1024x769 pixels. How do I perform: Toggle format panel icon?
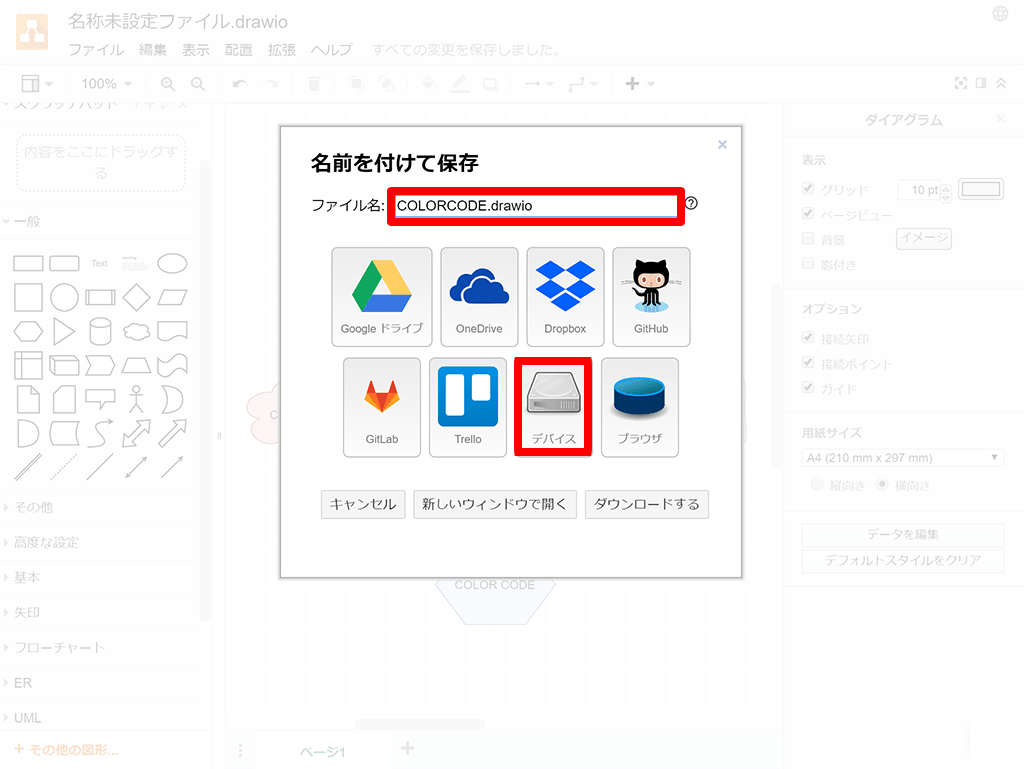pyautogui.click(x=981, y=83)
